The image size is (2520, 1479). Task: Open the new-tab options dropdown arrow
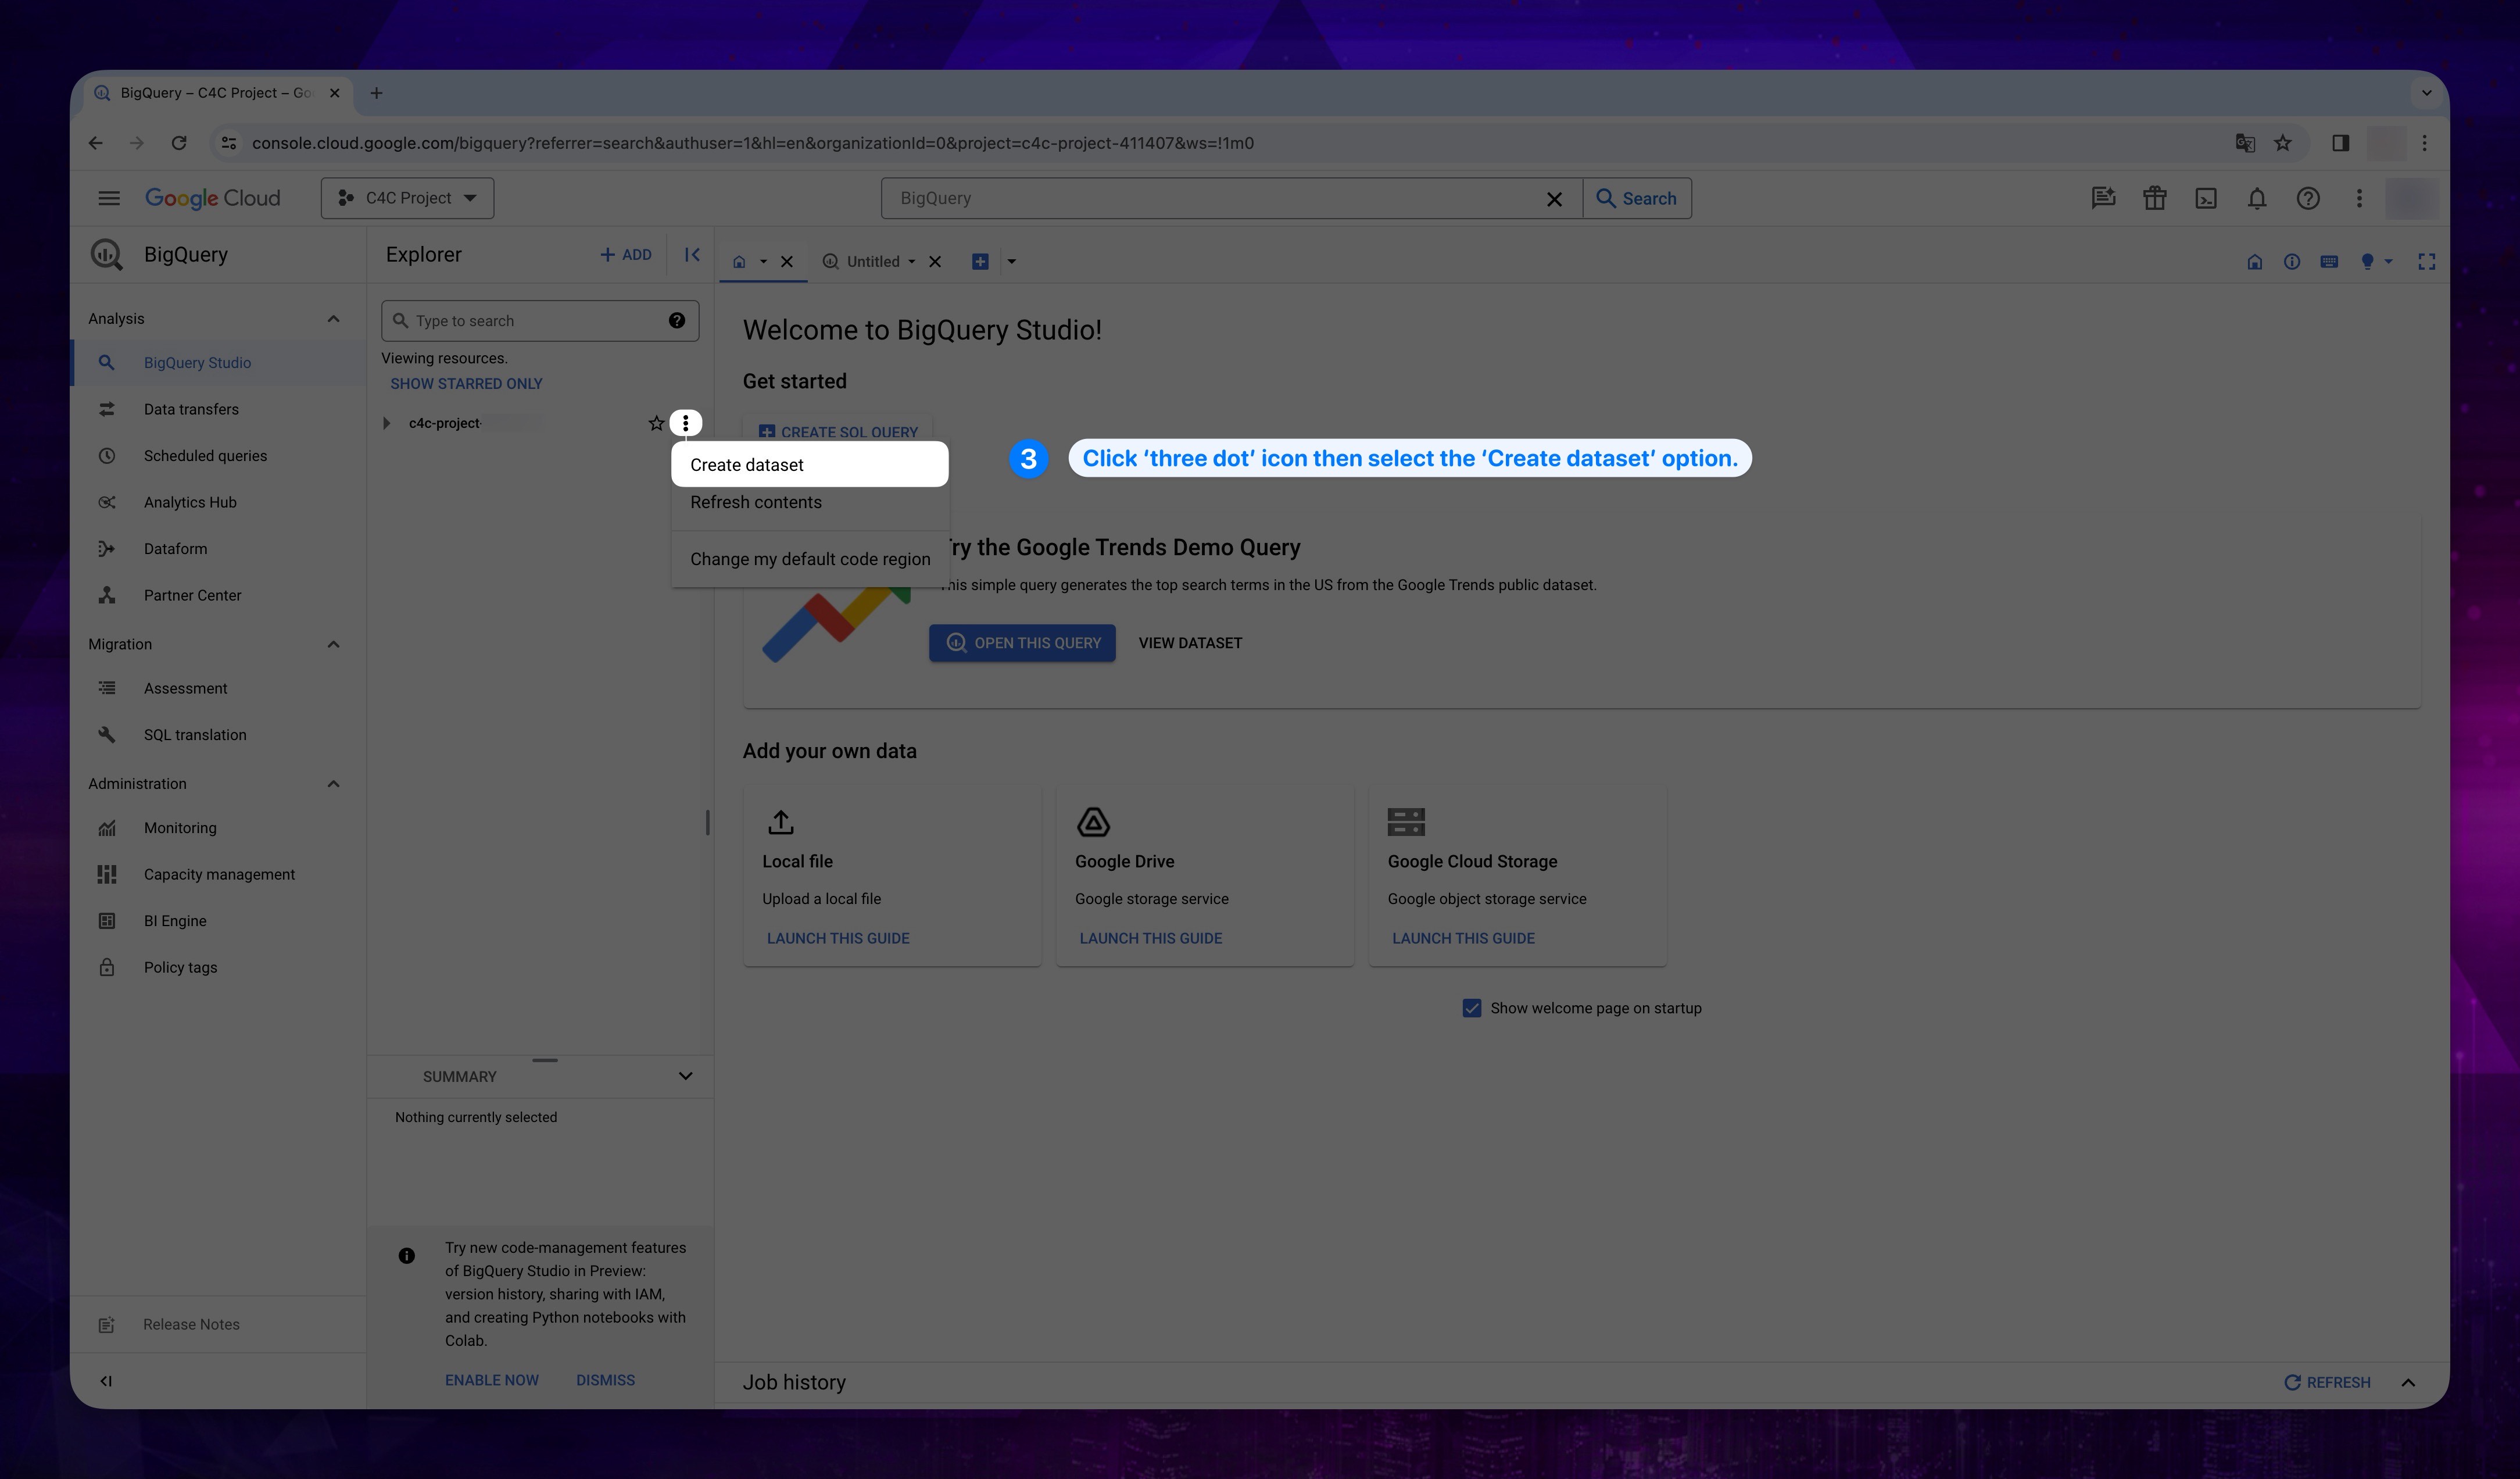[1011, 262]
